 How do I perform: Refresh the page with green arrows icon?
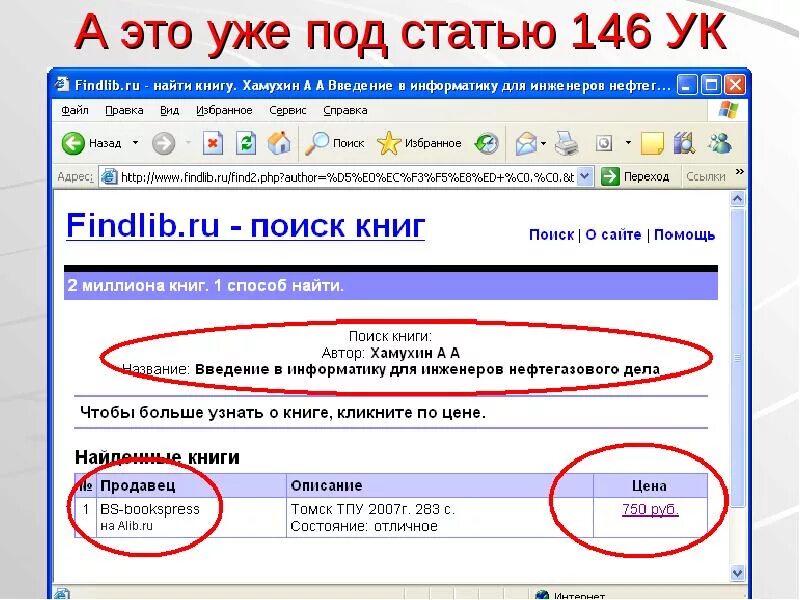(246, 143)
